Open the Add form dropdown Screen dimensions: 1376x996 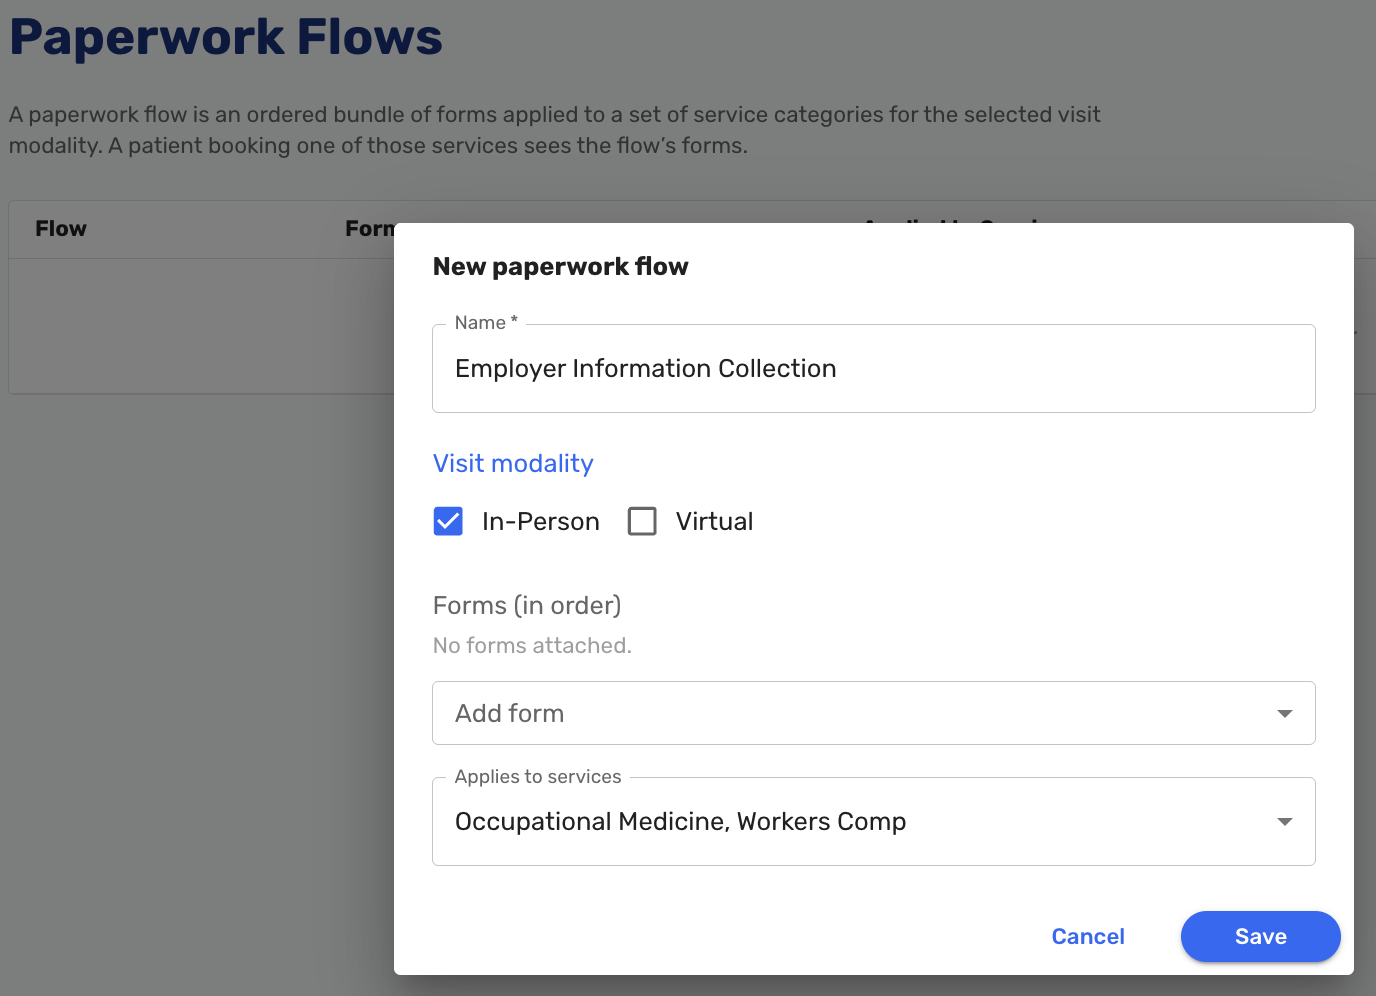coord(873,713)
